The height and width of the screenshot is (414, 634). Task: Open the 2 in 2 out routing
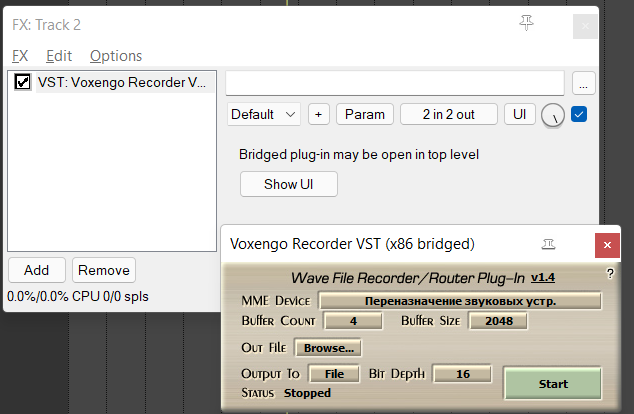point(450,114)
